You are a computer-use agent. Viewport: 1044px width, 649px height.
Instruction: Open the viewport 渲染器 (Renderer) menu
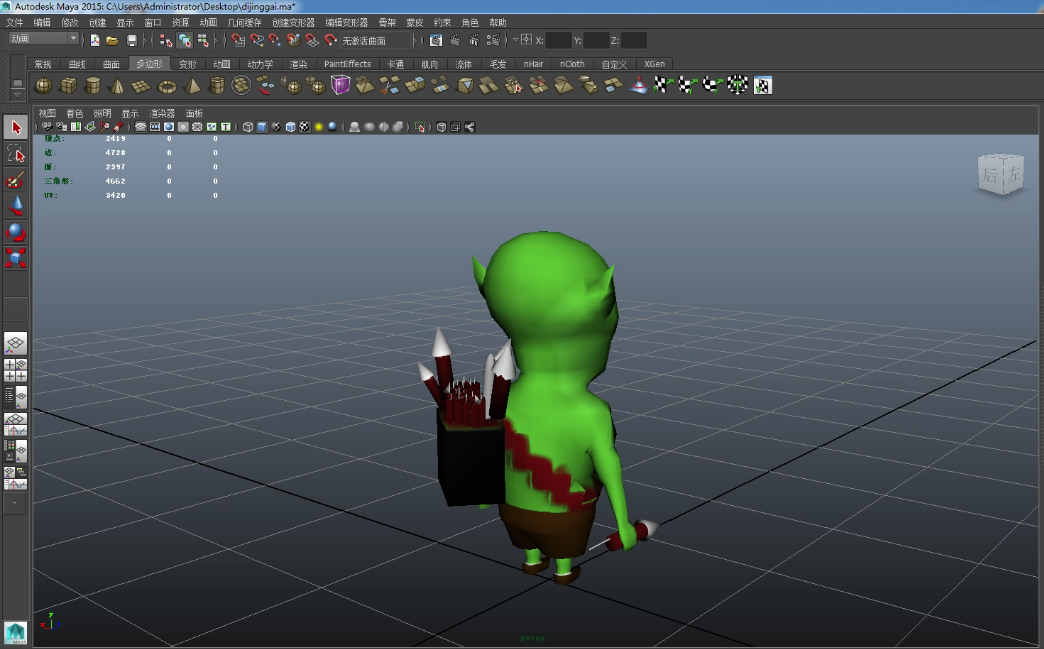(162, 113)
